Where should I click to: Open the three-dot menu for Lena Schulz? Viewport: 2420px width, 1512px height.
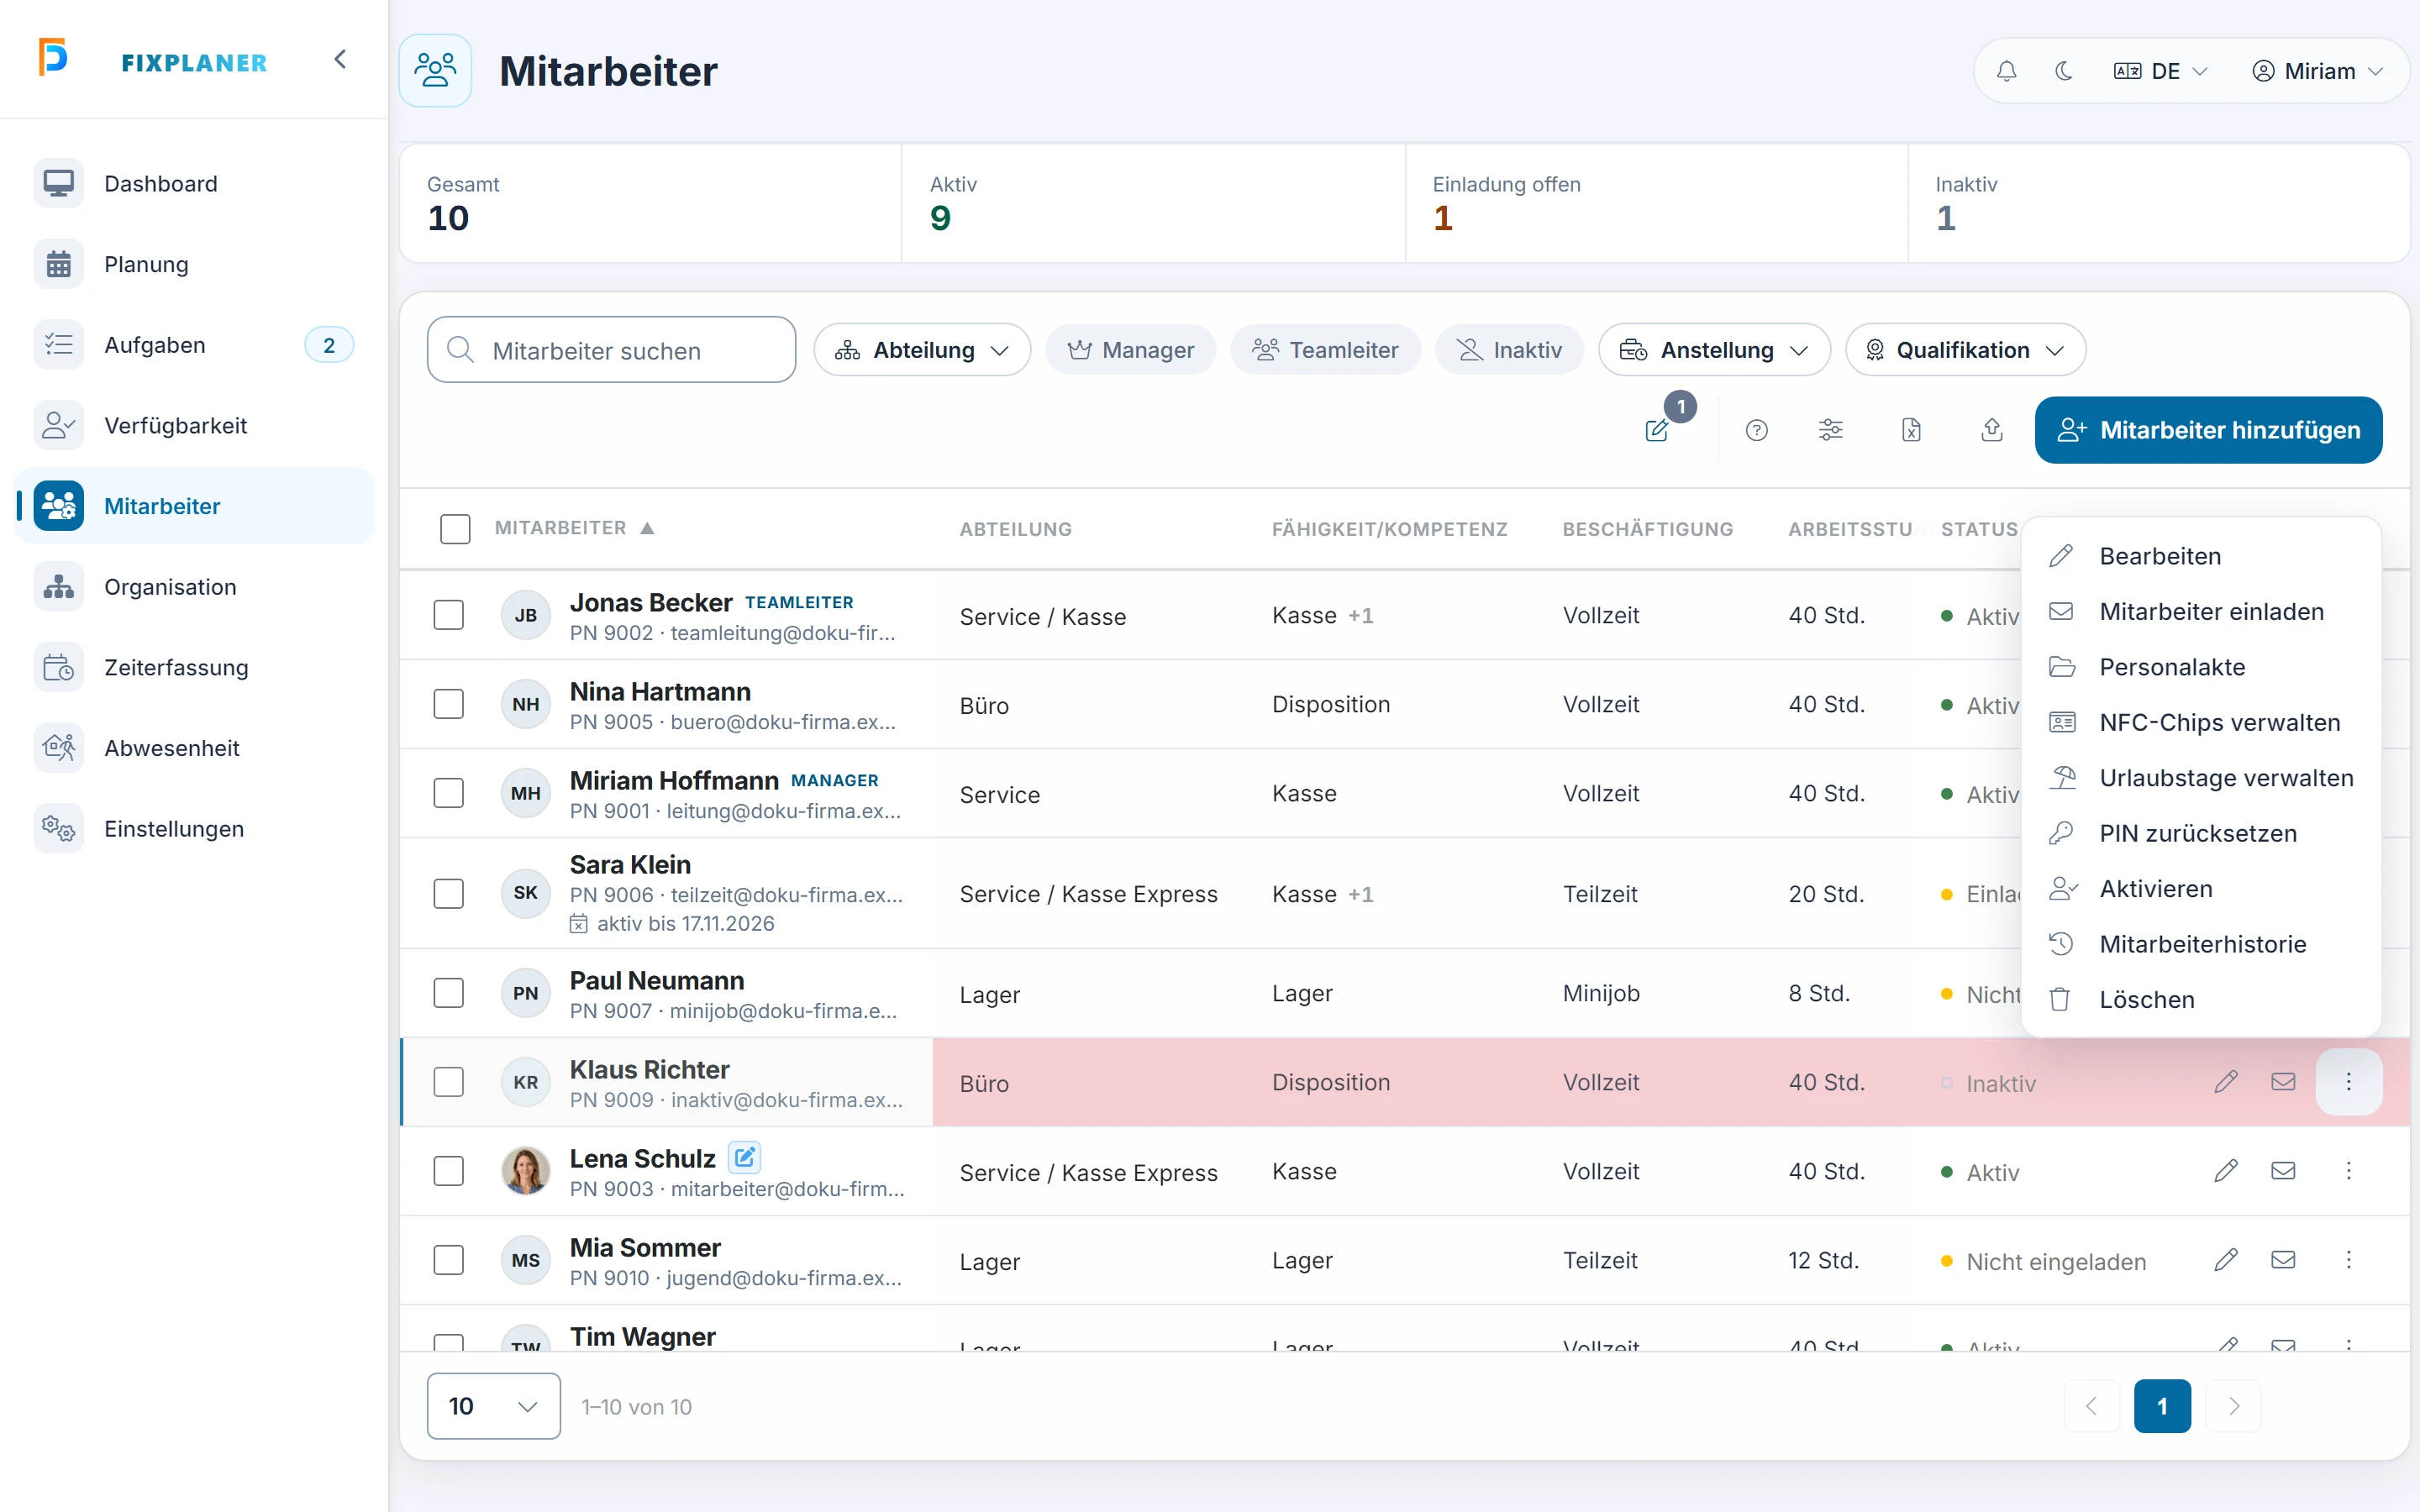[x=2349, y=1171]
